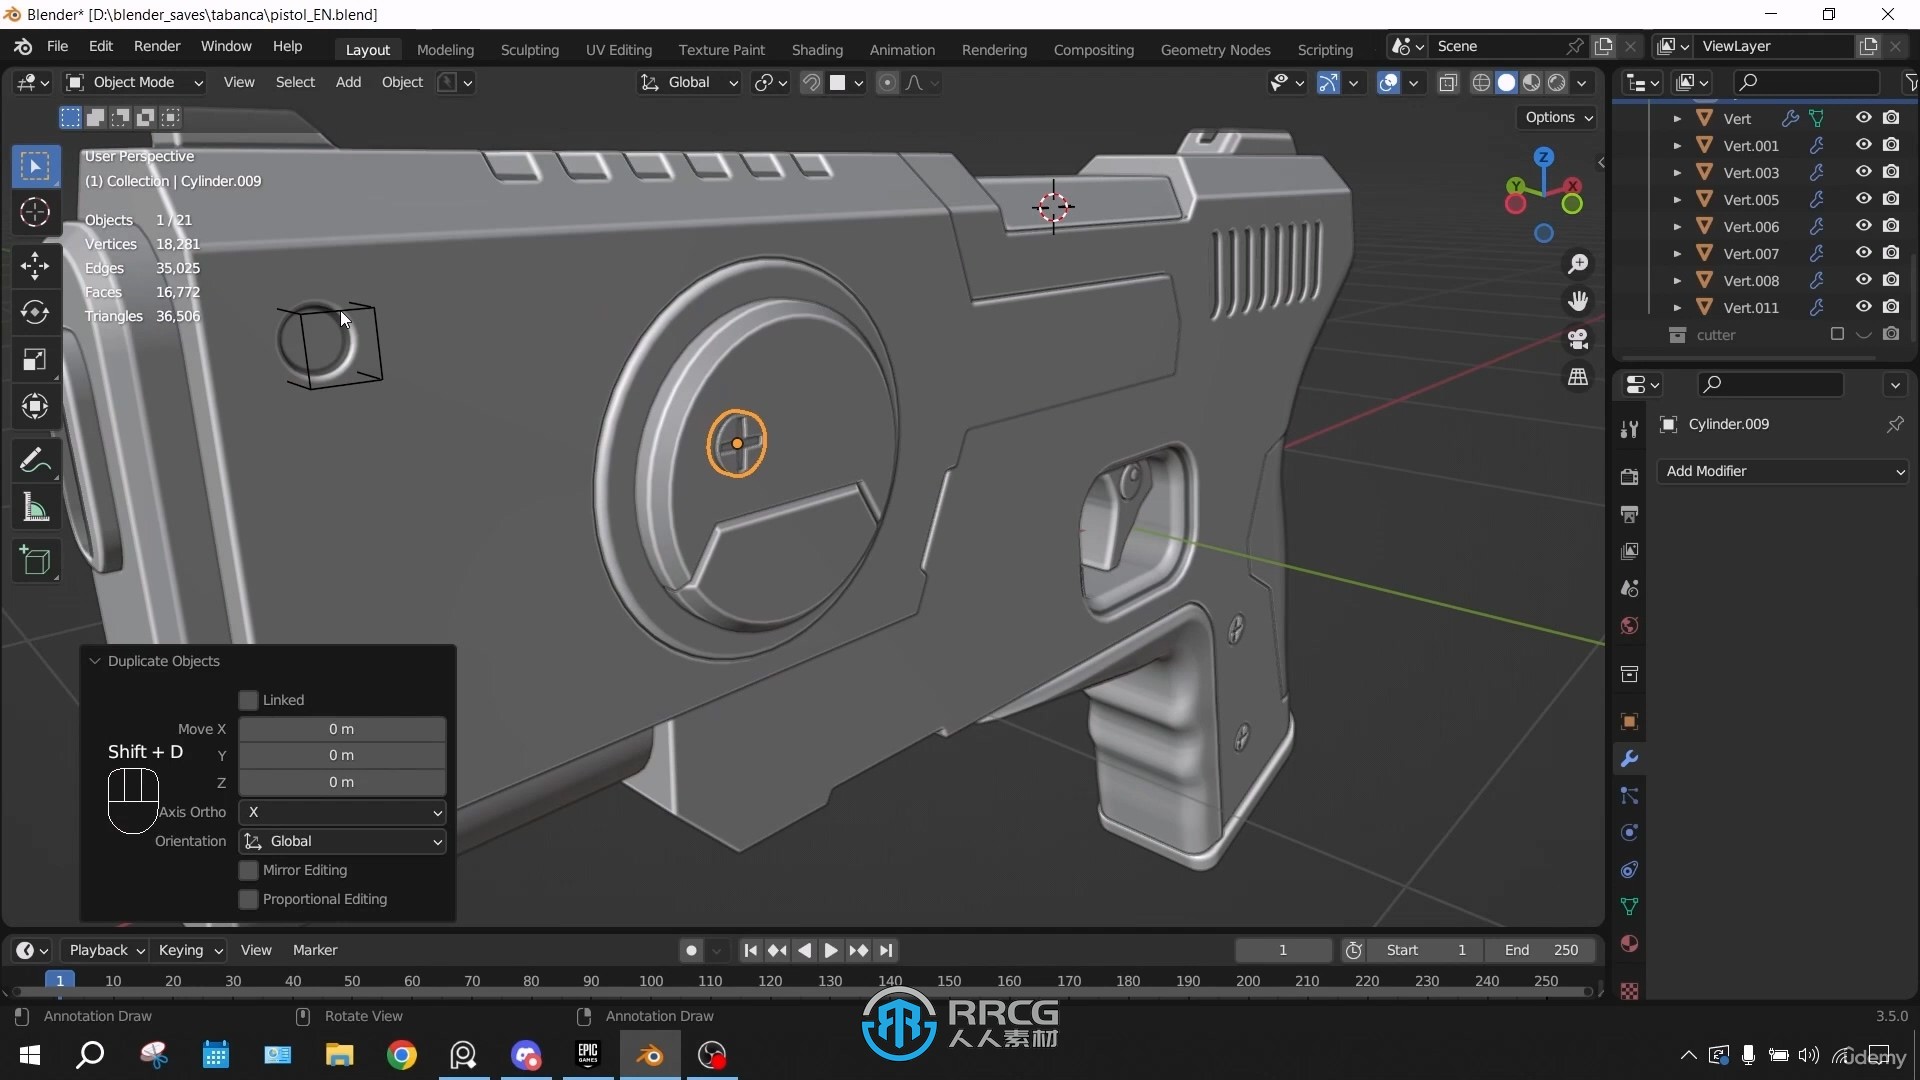
Task: Disable Vert.008 render camera icon
Action: 1891,280
